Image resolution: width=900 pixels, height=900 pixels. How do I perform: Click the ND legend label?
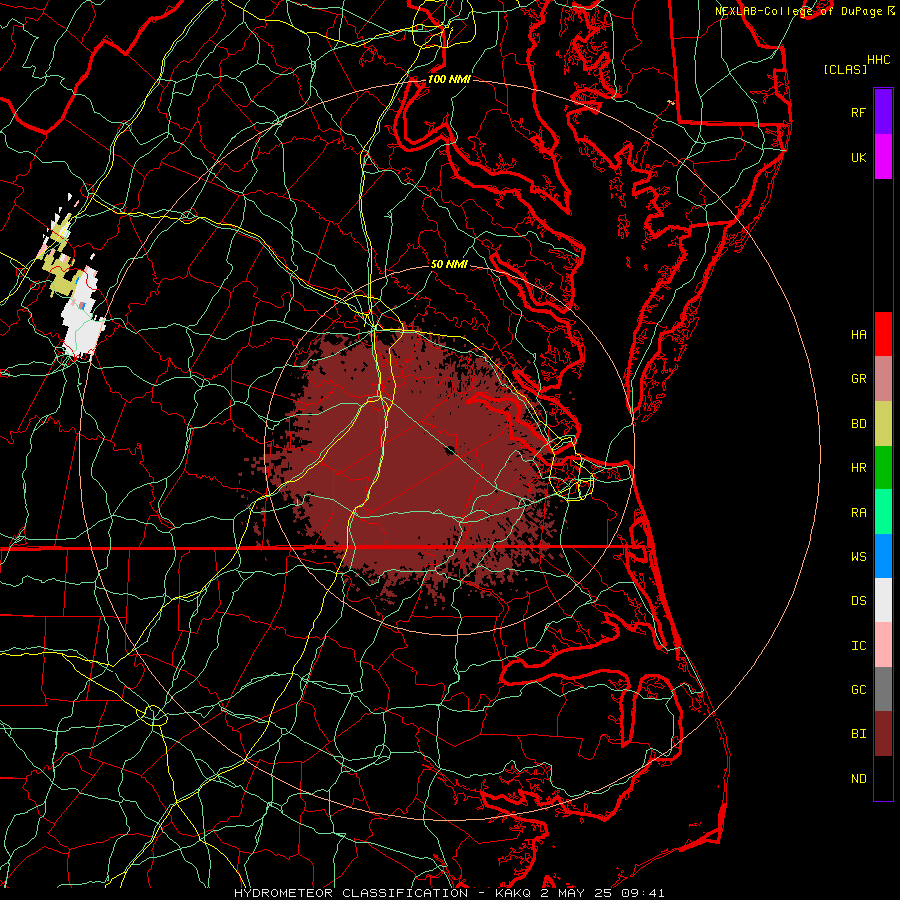point(858,779)
